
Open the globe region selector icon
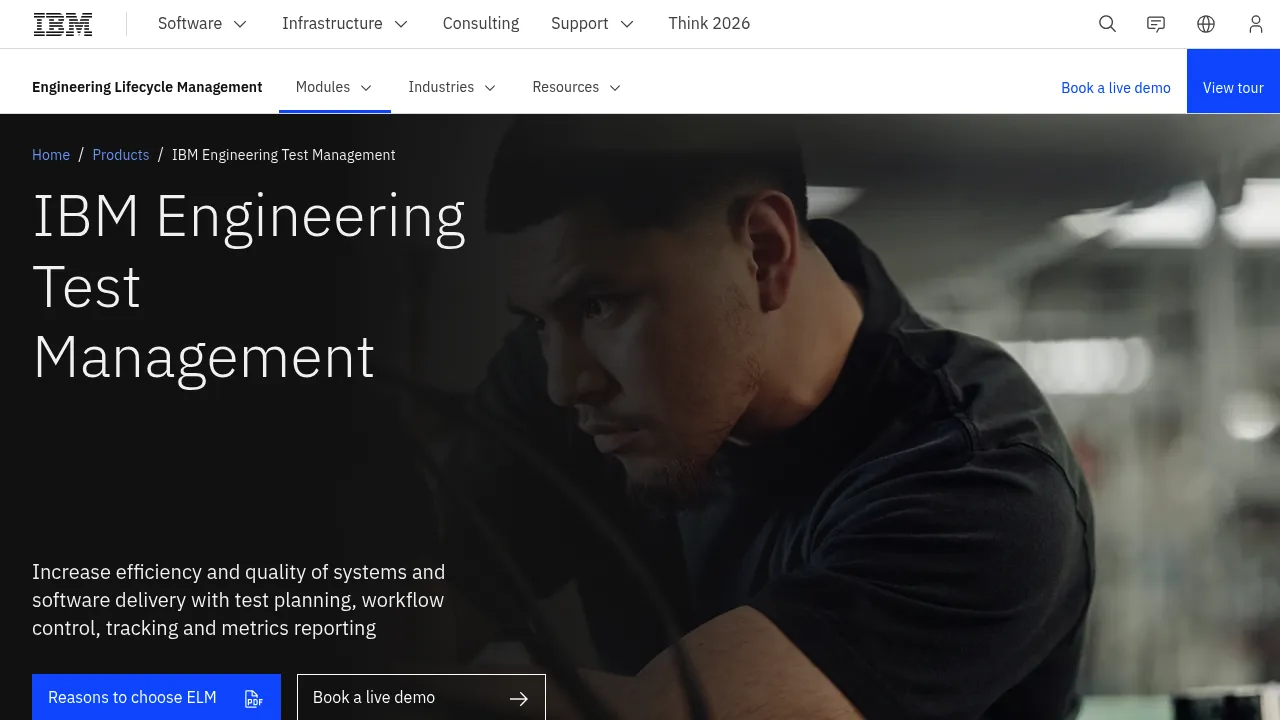[1206, 24]
